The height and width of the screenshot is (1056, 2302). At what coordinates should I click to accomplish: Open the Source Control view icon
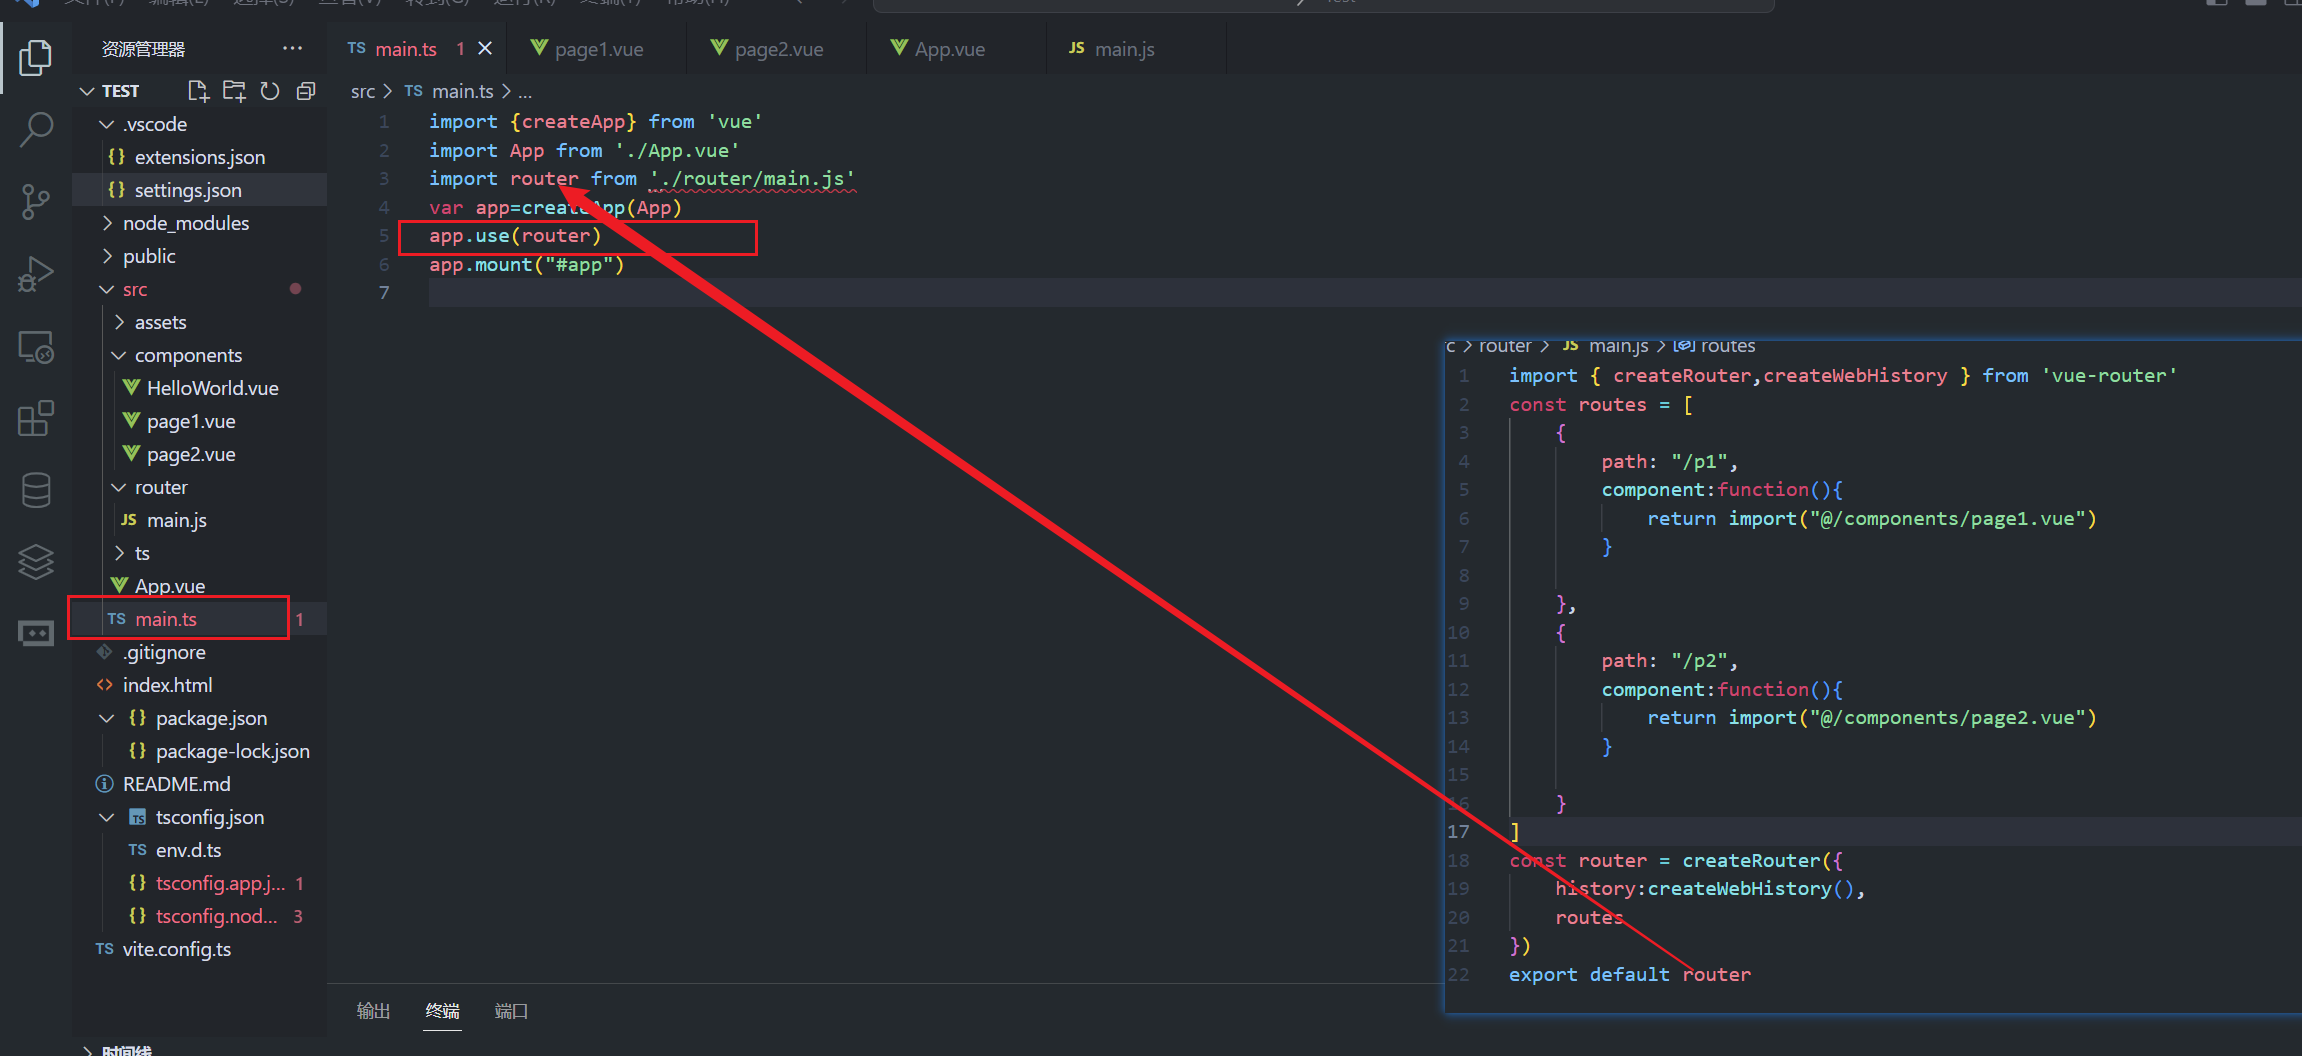coord(36,201)
